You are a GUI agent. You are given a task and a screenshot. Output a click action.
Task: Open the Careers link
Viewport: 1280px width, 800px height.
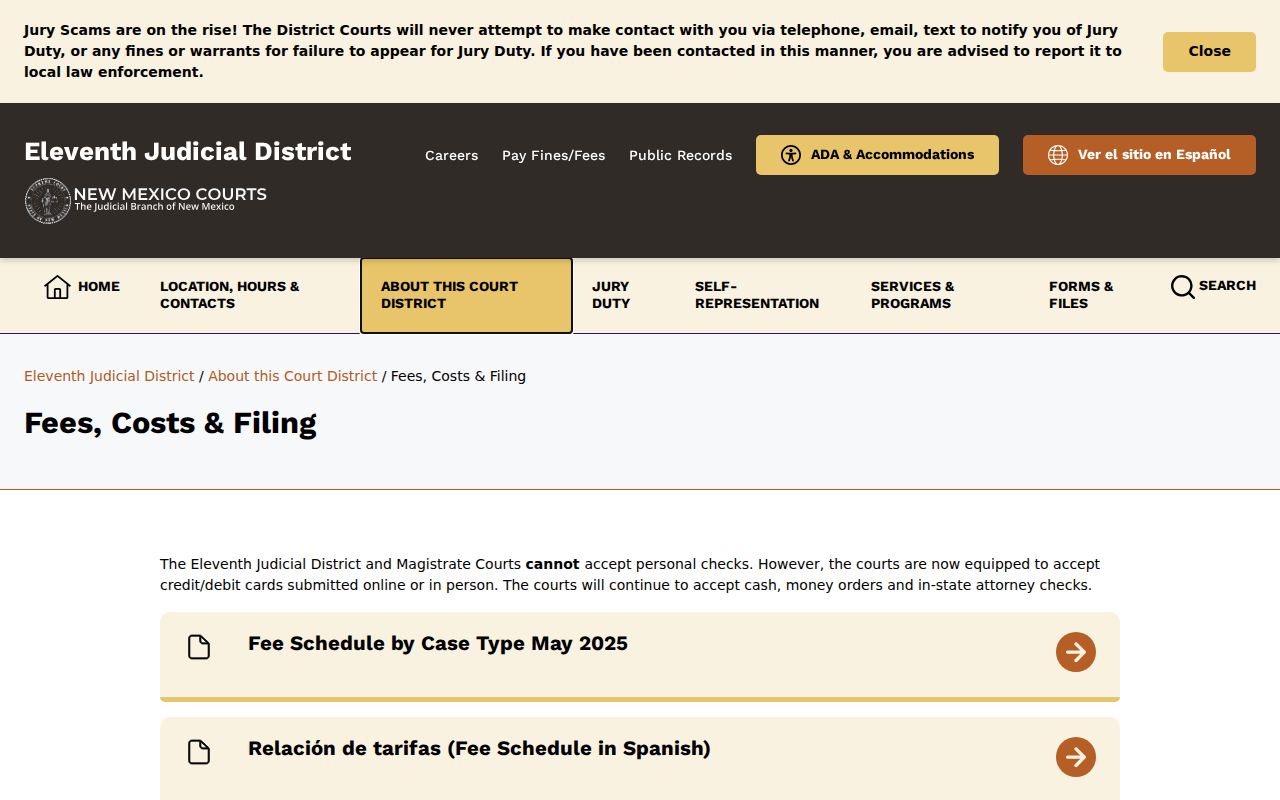[451, 155]
